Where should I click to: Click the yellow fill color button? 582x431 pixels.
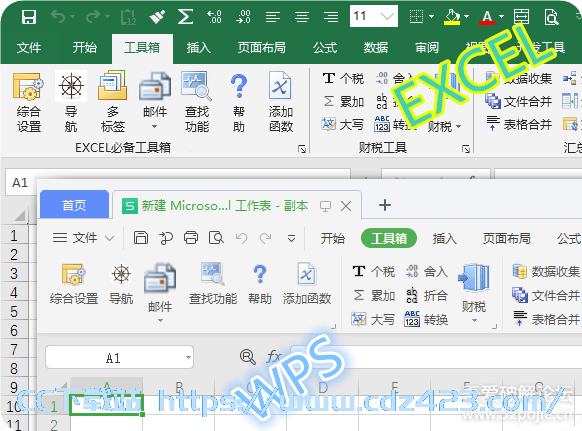point(452,17)
